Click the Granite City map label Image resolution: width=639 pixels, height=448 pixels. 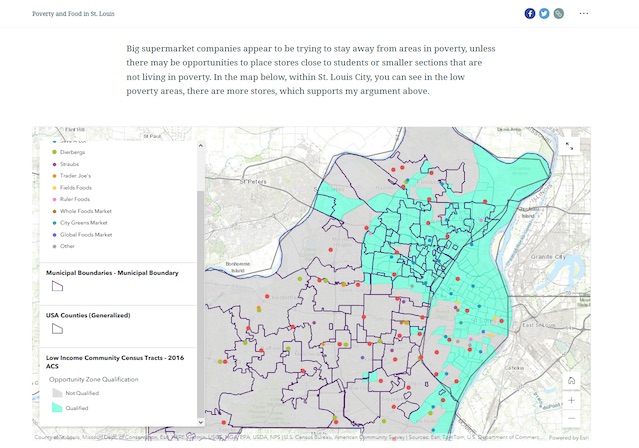point(548,256)
